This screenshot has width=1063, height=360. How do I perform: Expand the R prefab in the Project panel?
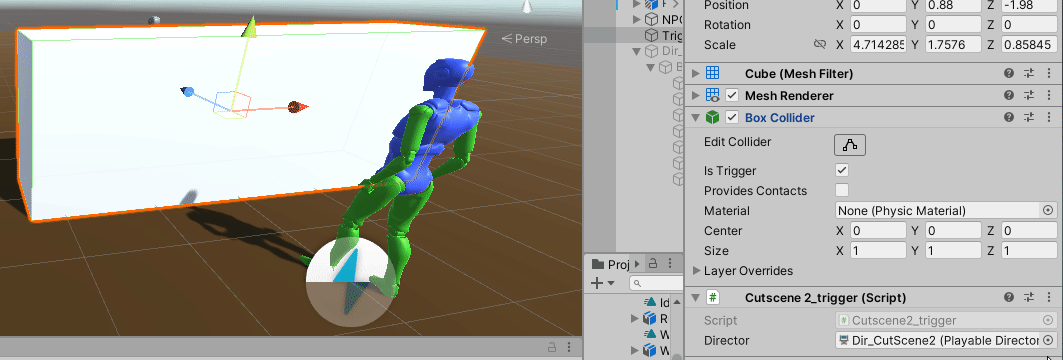635,319
